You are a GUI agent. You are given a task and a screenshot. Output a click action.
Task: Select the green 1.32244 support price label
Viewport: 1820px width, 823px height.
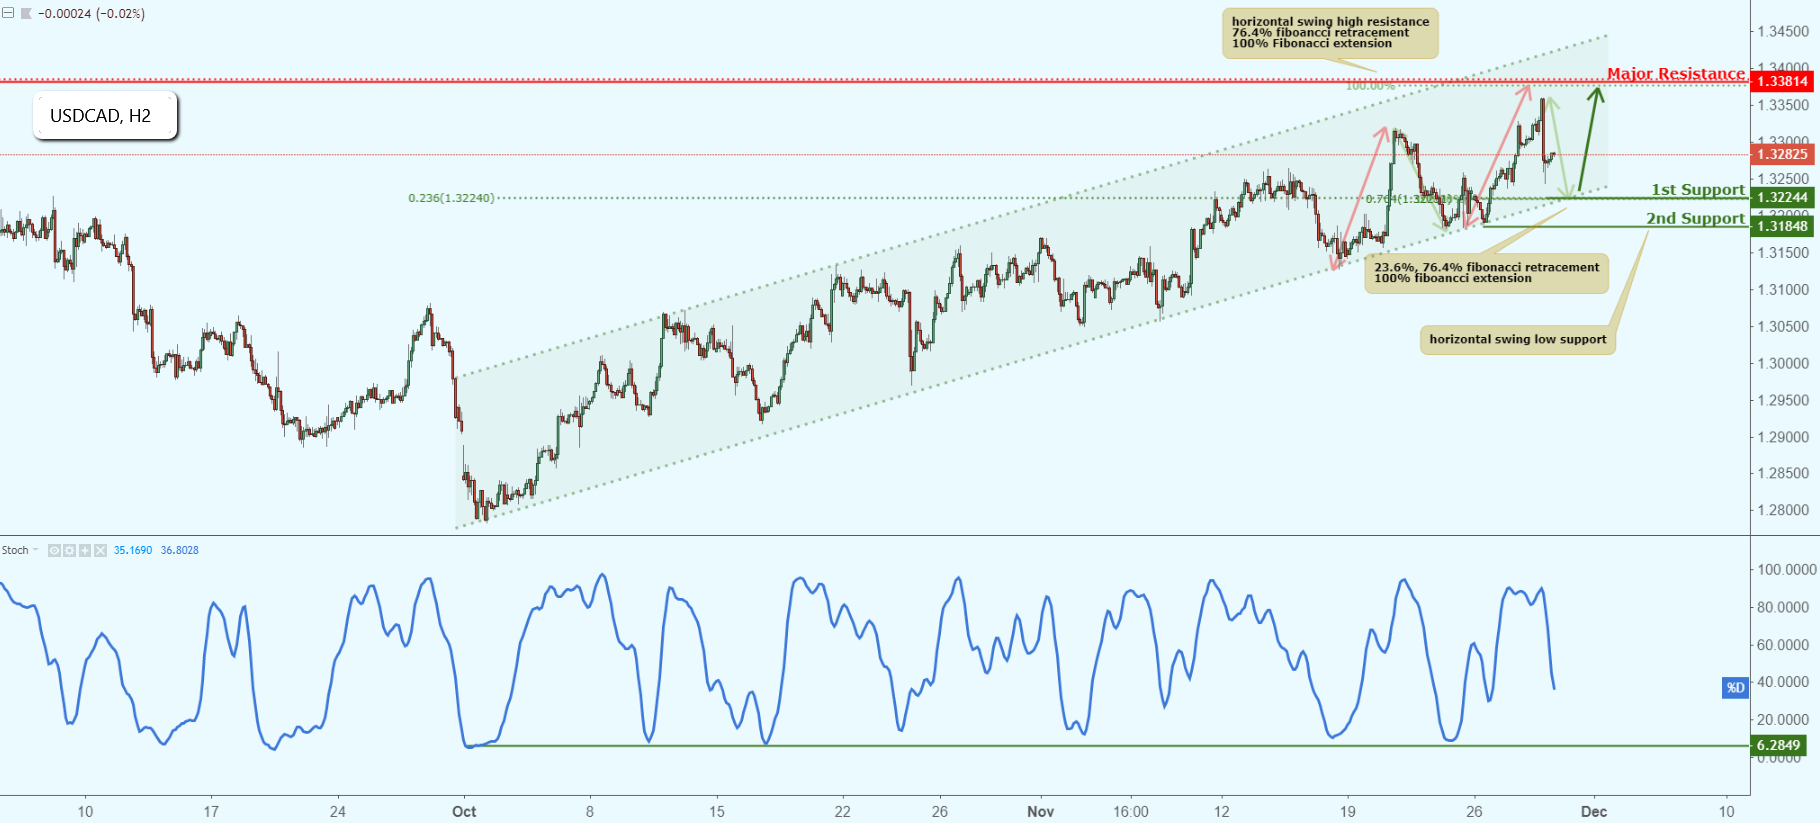coord(1783,197)
